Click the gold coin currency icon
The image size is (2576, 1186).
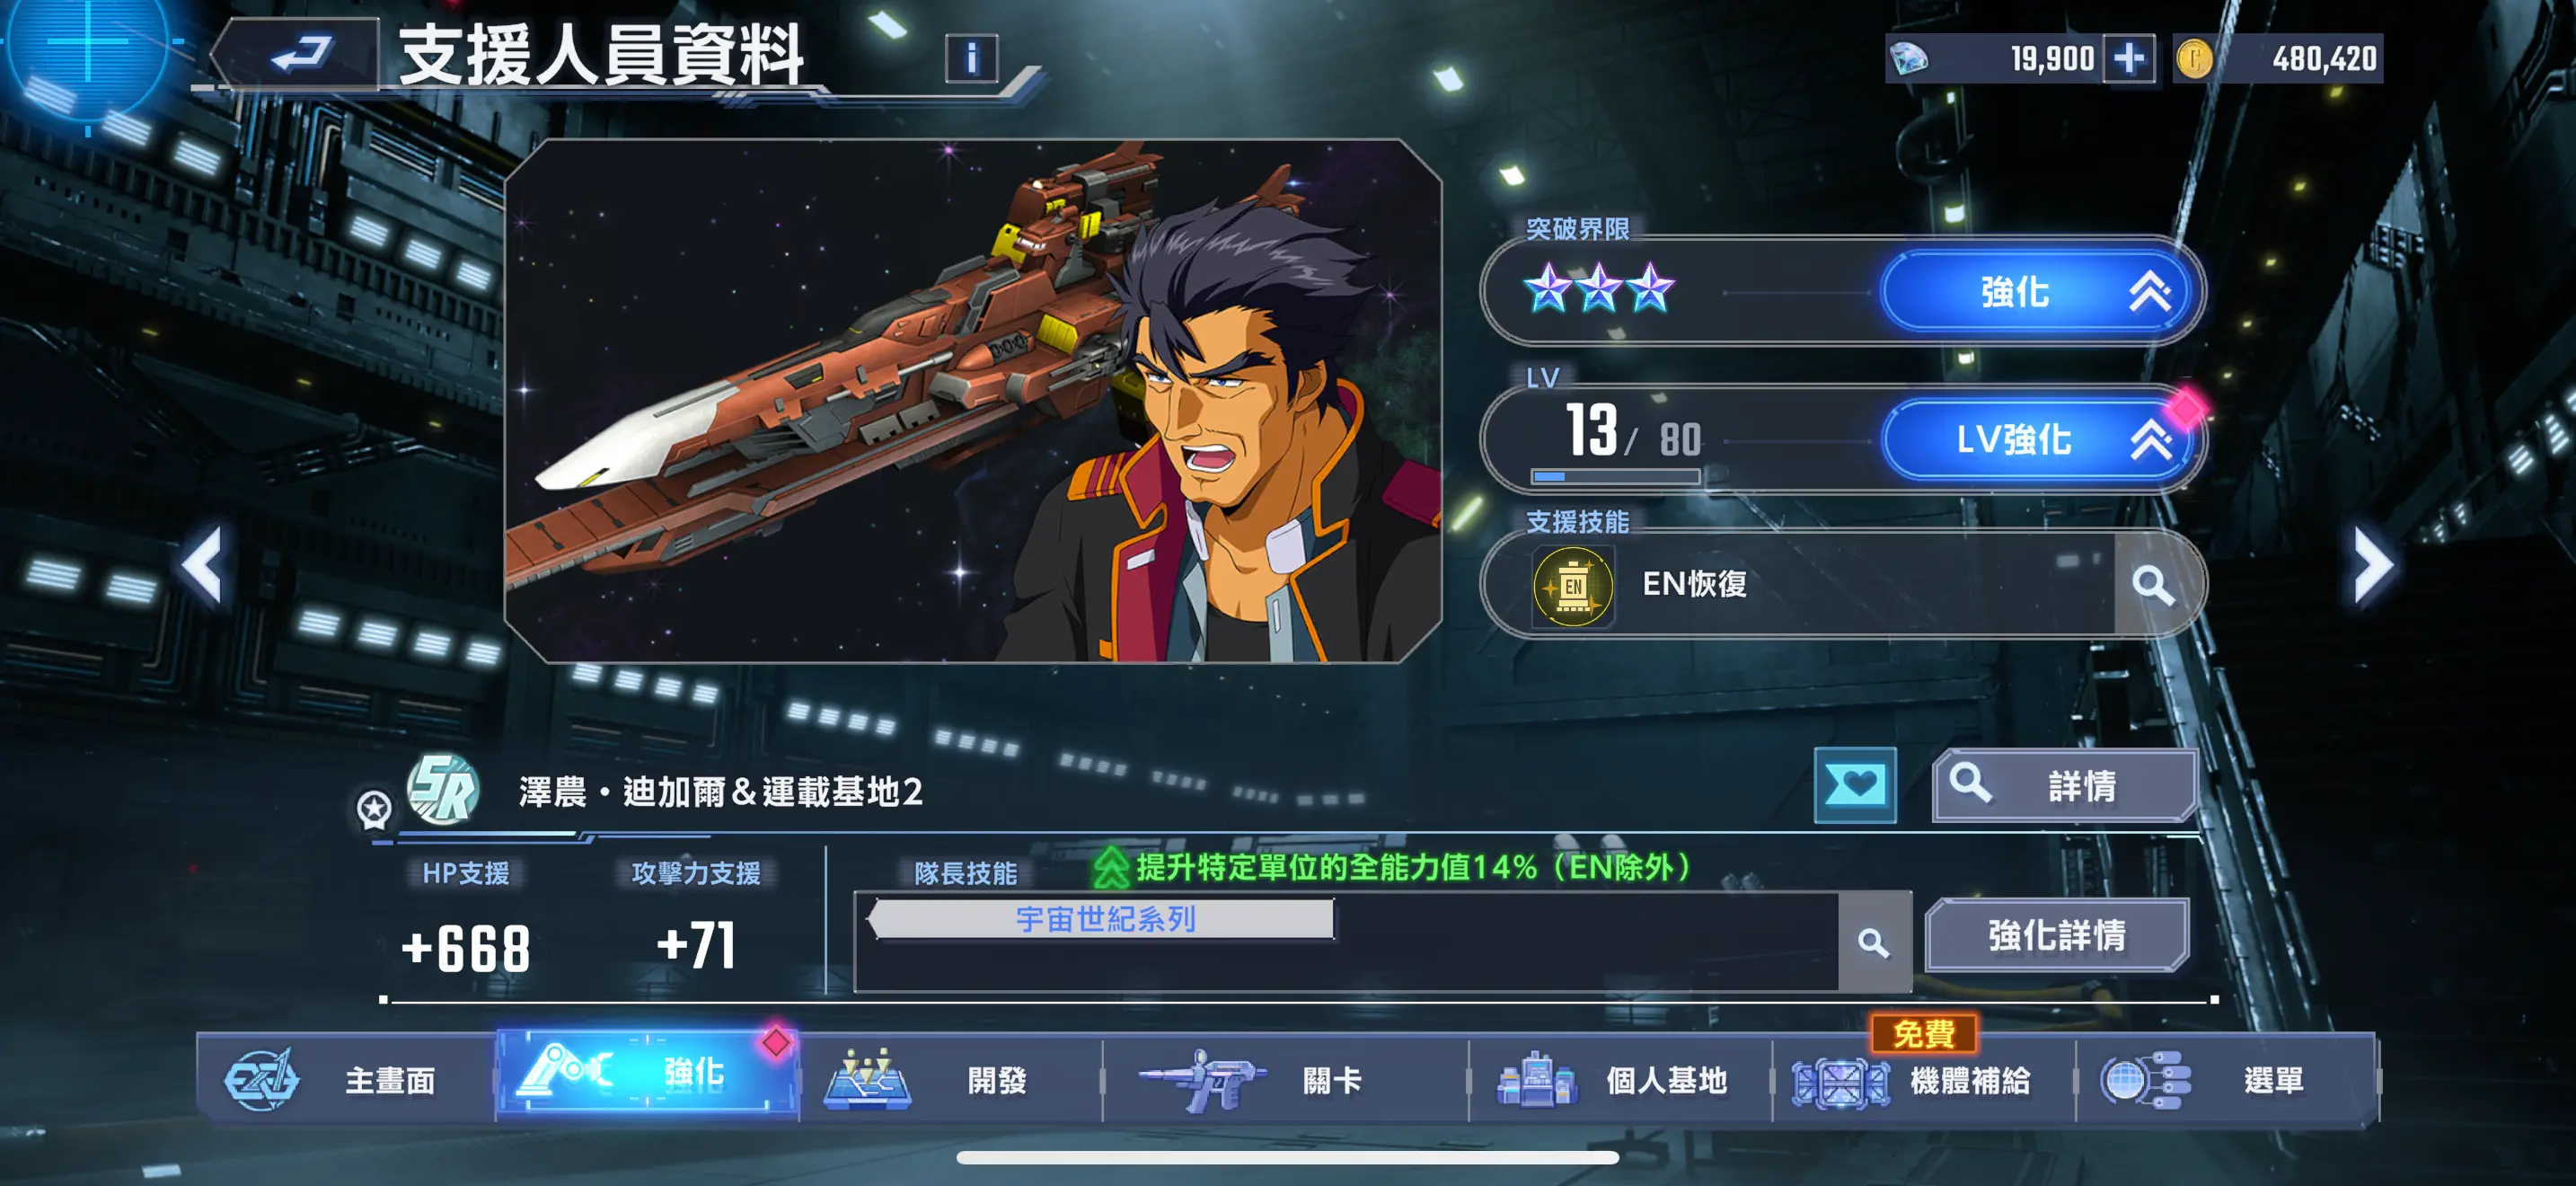coord(2193,58)
